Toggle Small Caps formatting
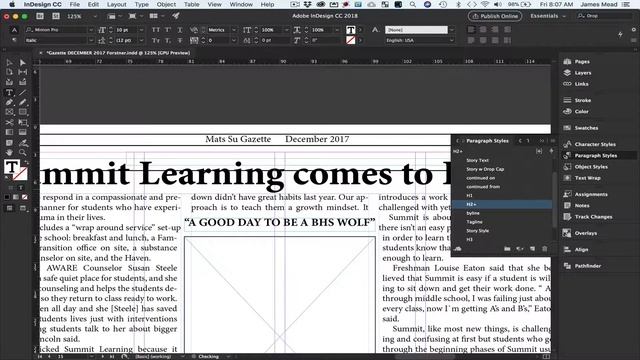 (x=156, y=40)
